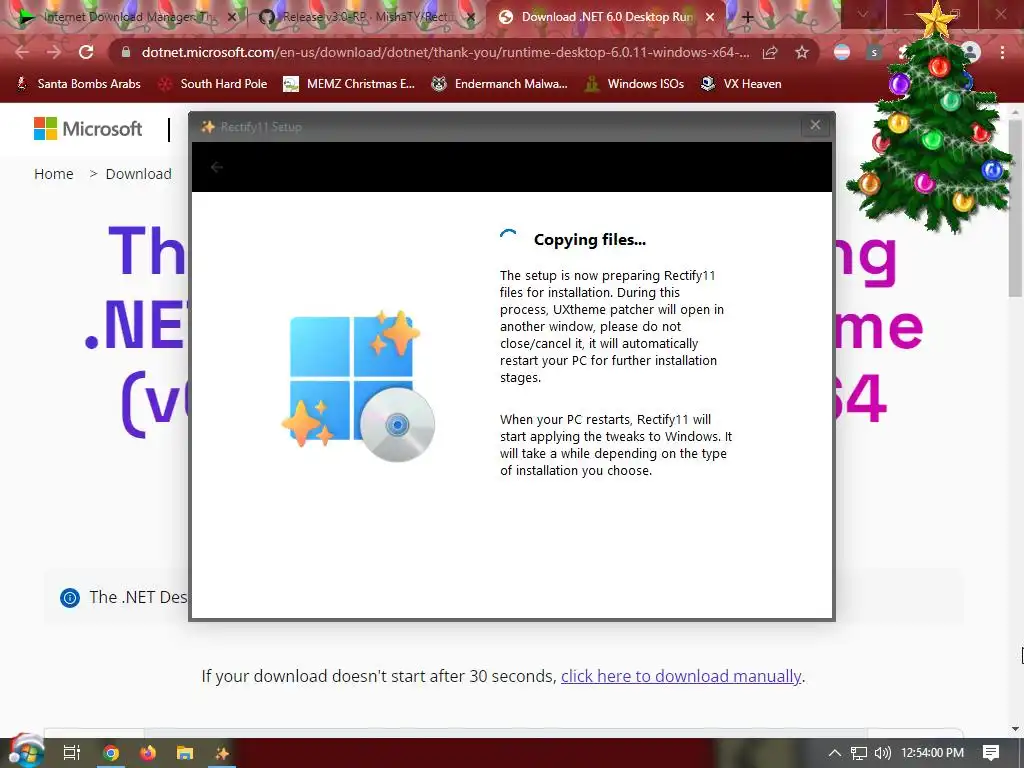Image resolution: width=1024 pixels, height=768 pixels.
Task: Close the Internet Download Manager tab
Action: [x=232, y=18]
